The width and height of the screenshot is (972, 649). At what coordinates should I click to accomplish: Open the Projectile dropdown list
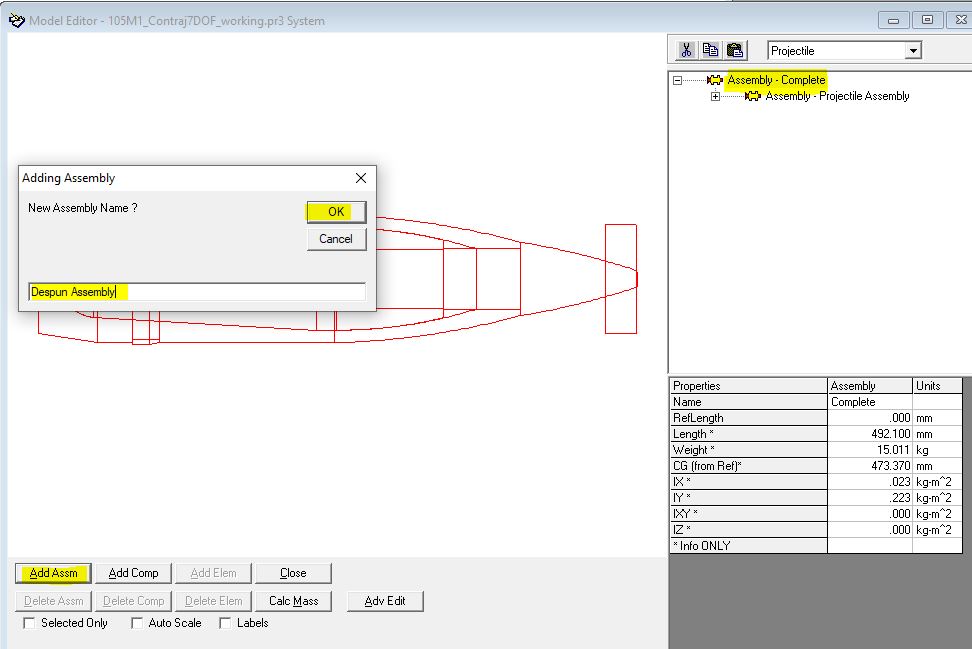point(912,51)
